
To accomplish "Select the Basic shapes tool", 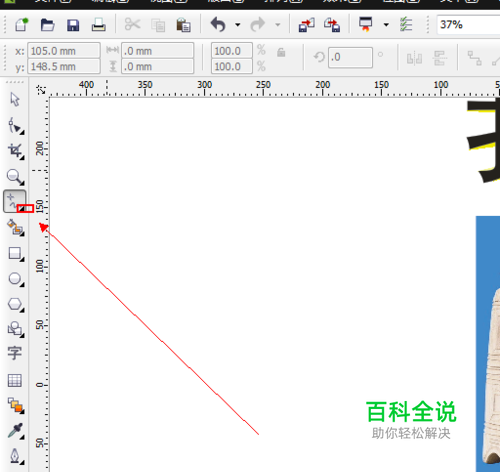I will [15, 329].
